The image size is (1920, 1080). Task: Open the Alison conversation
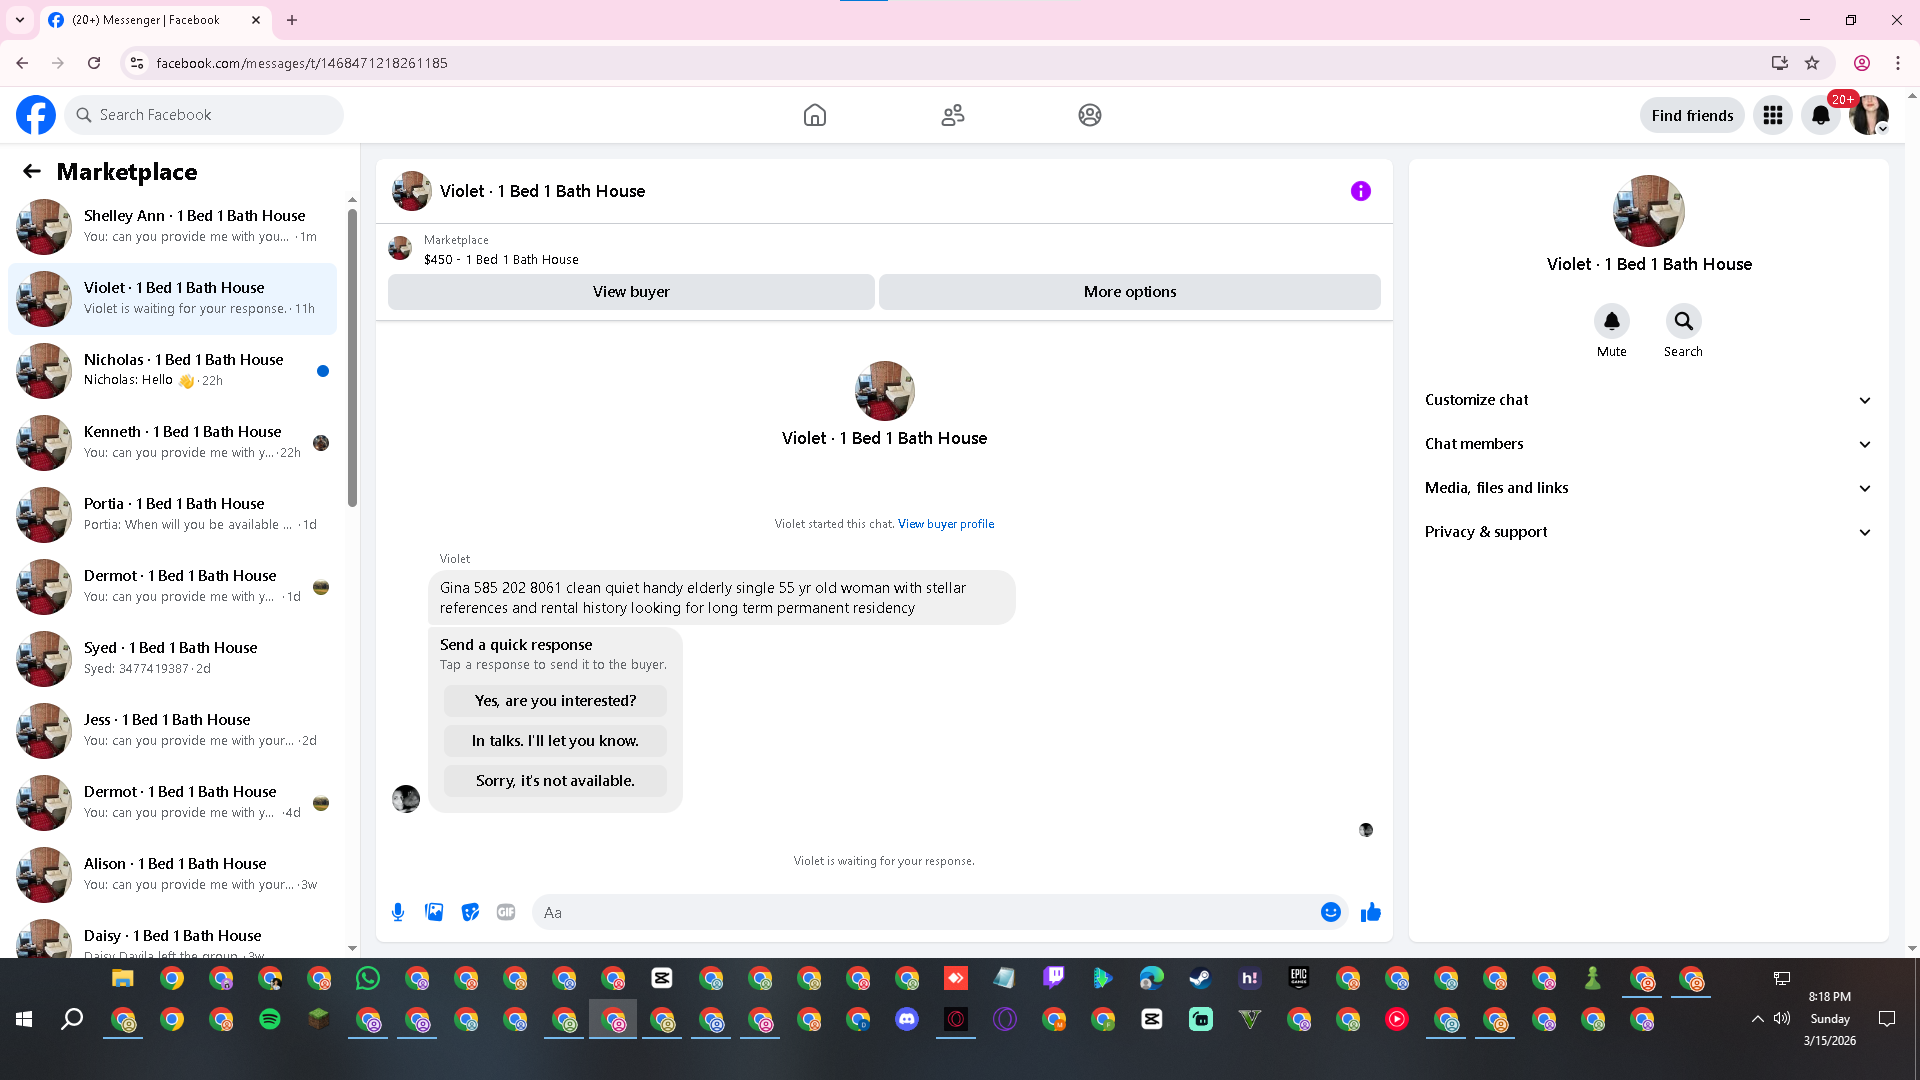172,875
